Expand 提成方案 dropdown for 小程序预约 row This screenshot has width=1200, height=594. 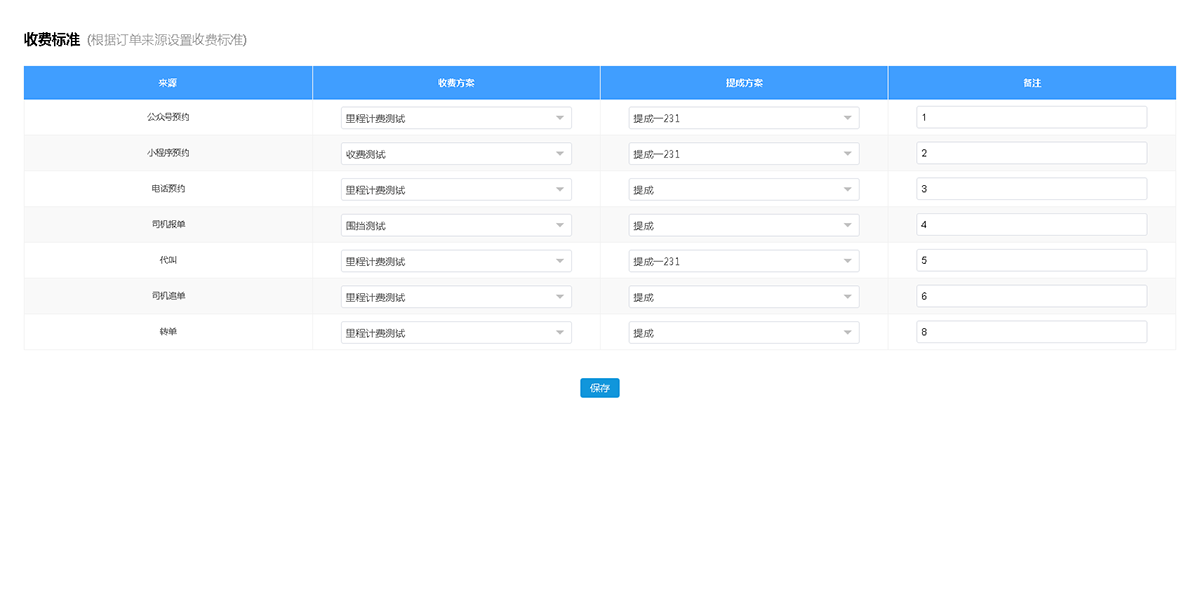point(743,154)
